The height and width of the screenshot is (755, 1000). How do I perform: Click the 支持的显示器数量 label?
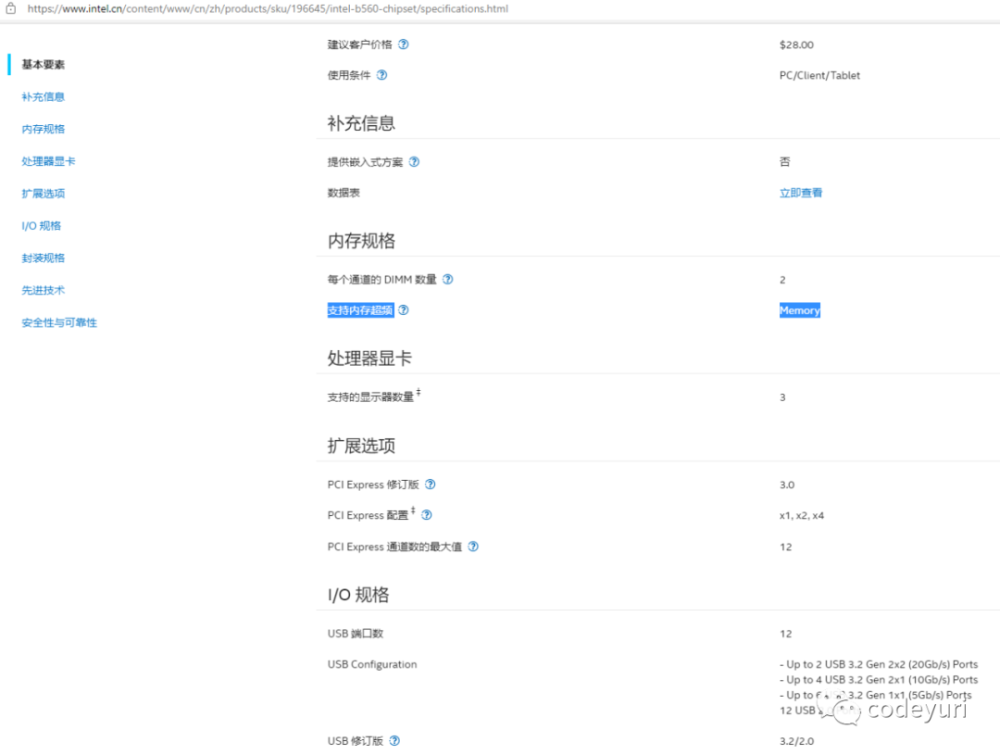click(x=371, y=397)
